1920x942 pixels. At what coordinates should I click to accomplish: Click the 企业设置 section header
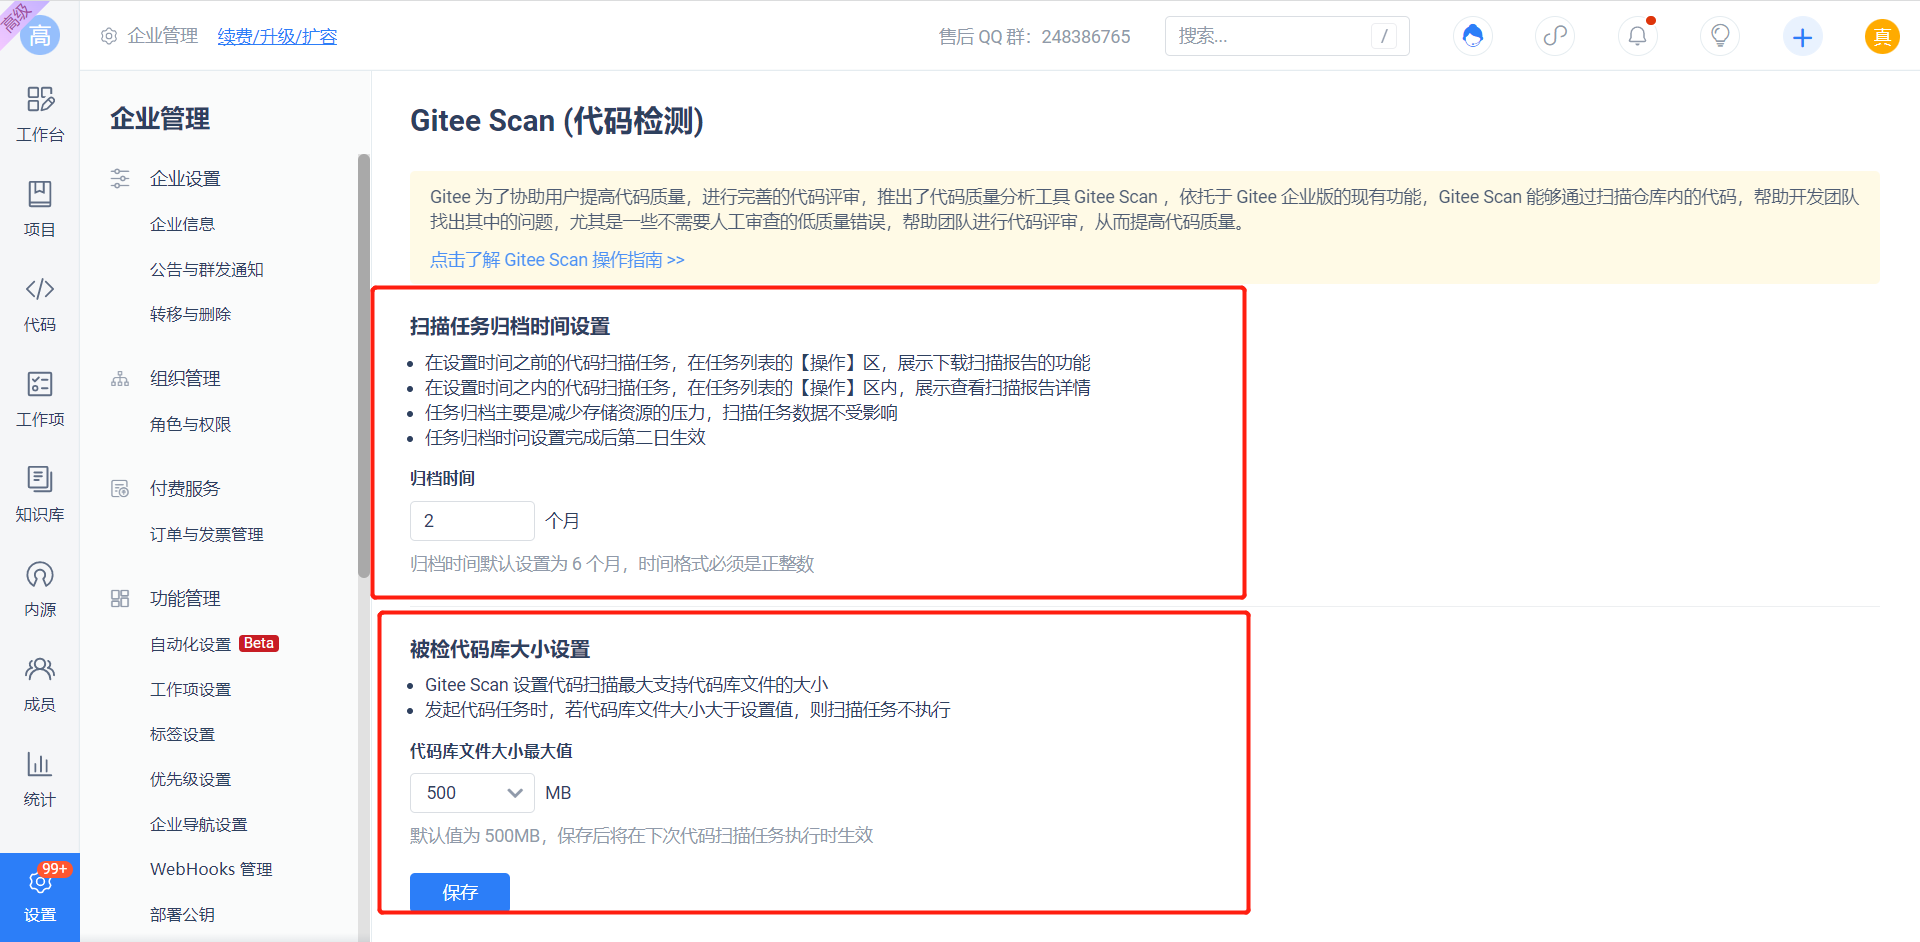click(x=185, y=178)
